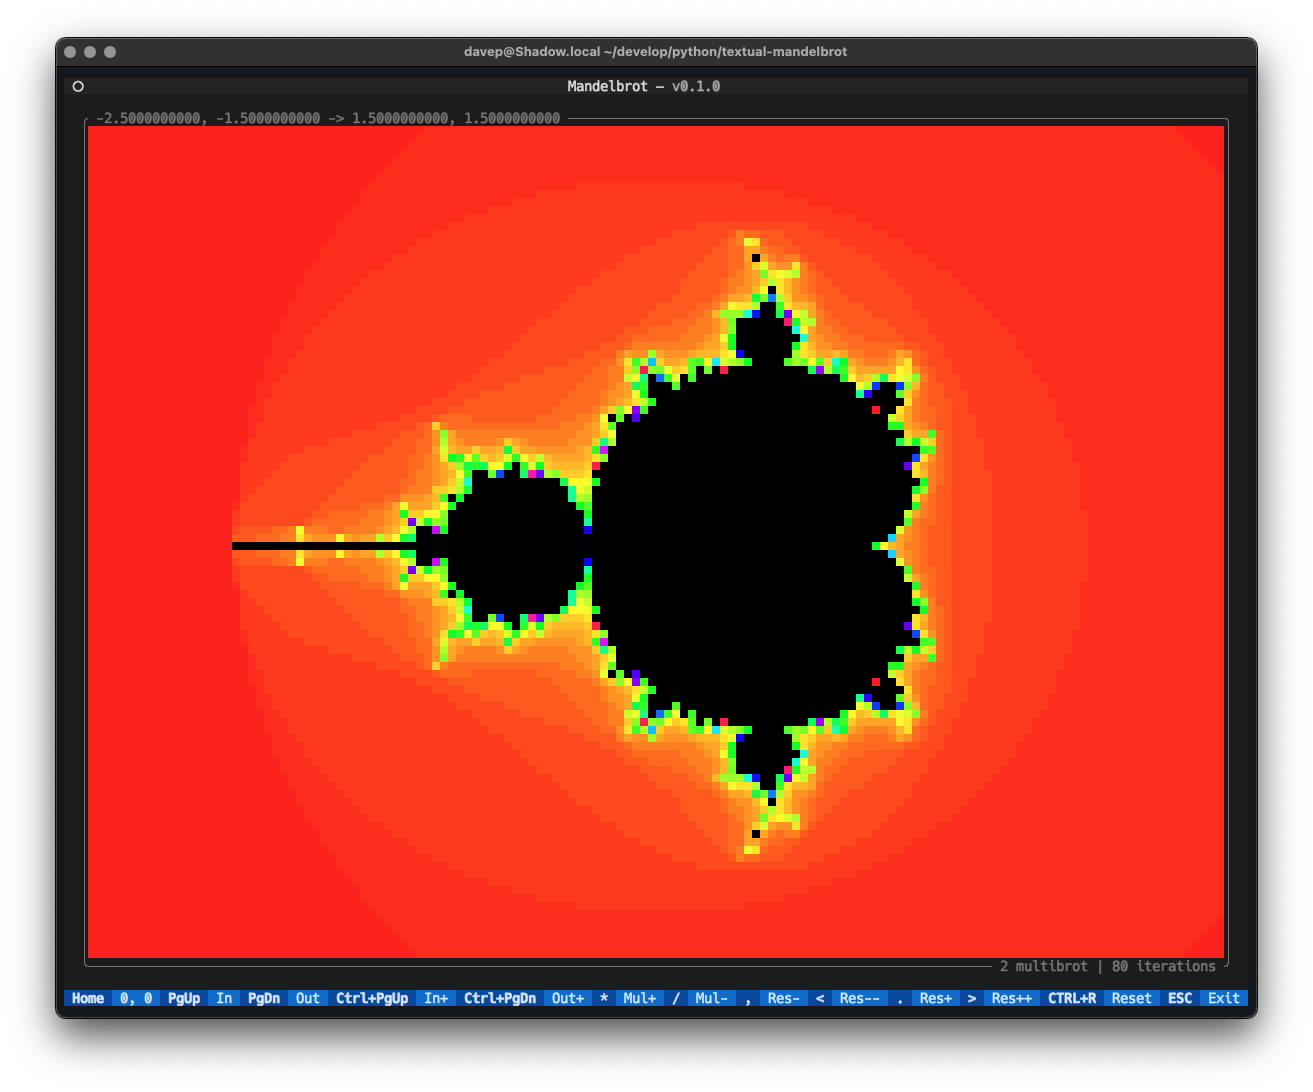Decrease the multibrot value with "Mul-"
1313x1092 pixels.
click(x=711, y=998)
